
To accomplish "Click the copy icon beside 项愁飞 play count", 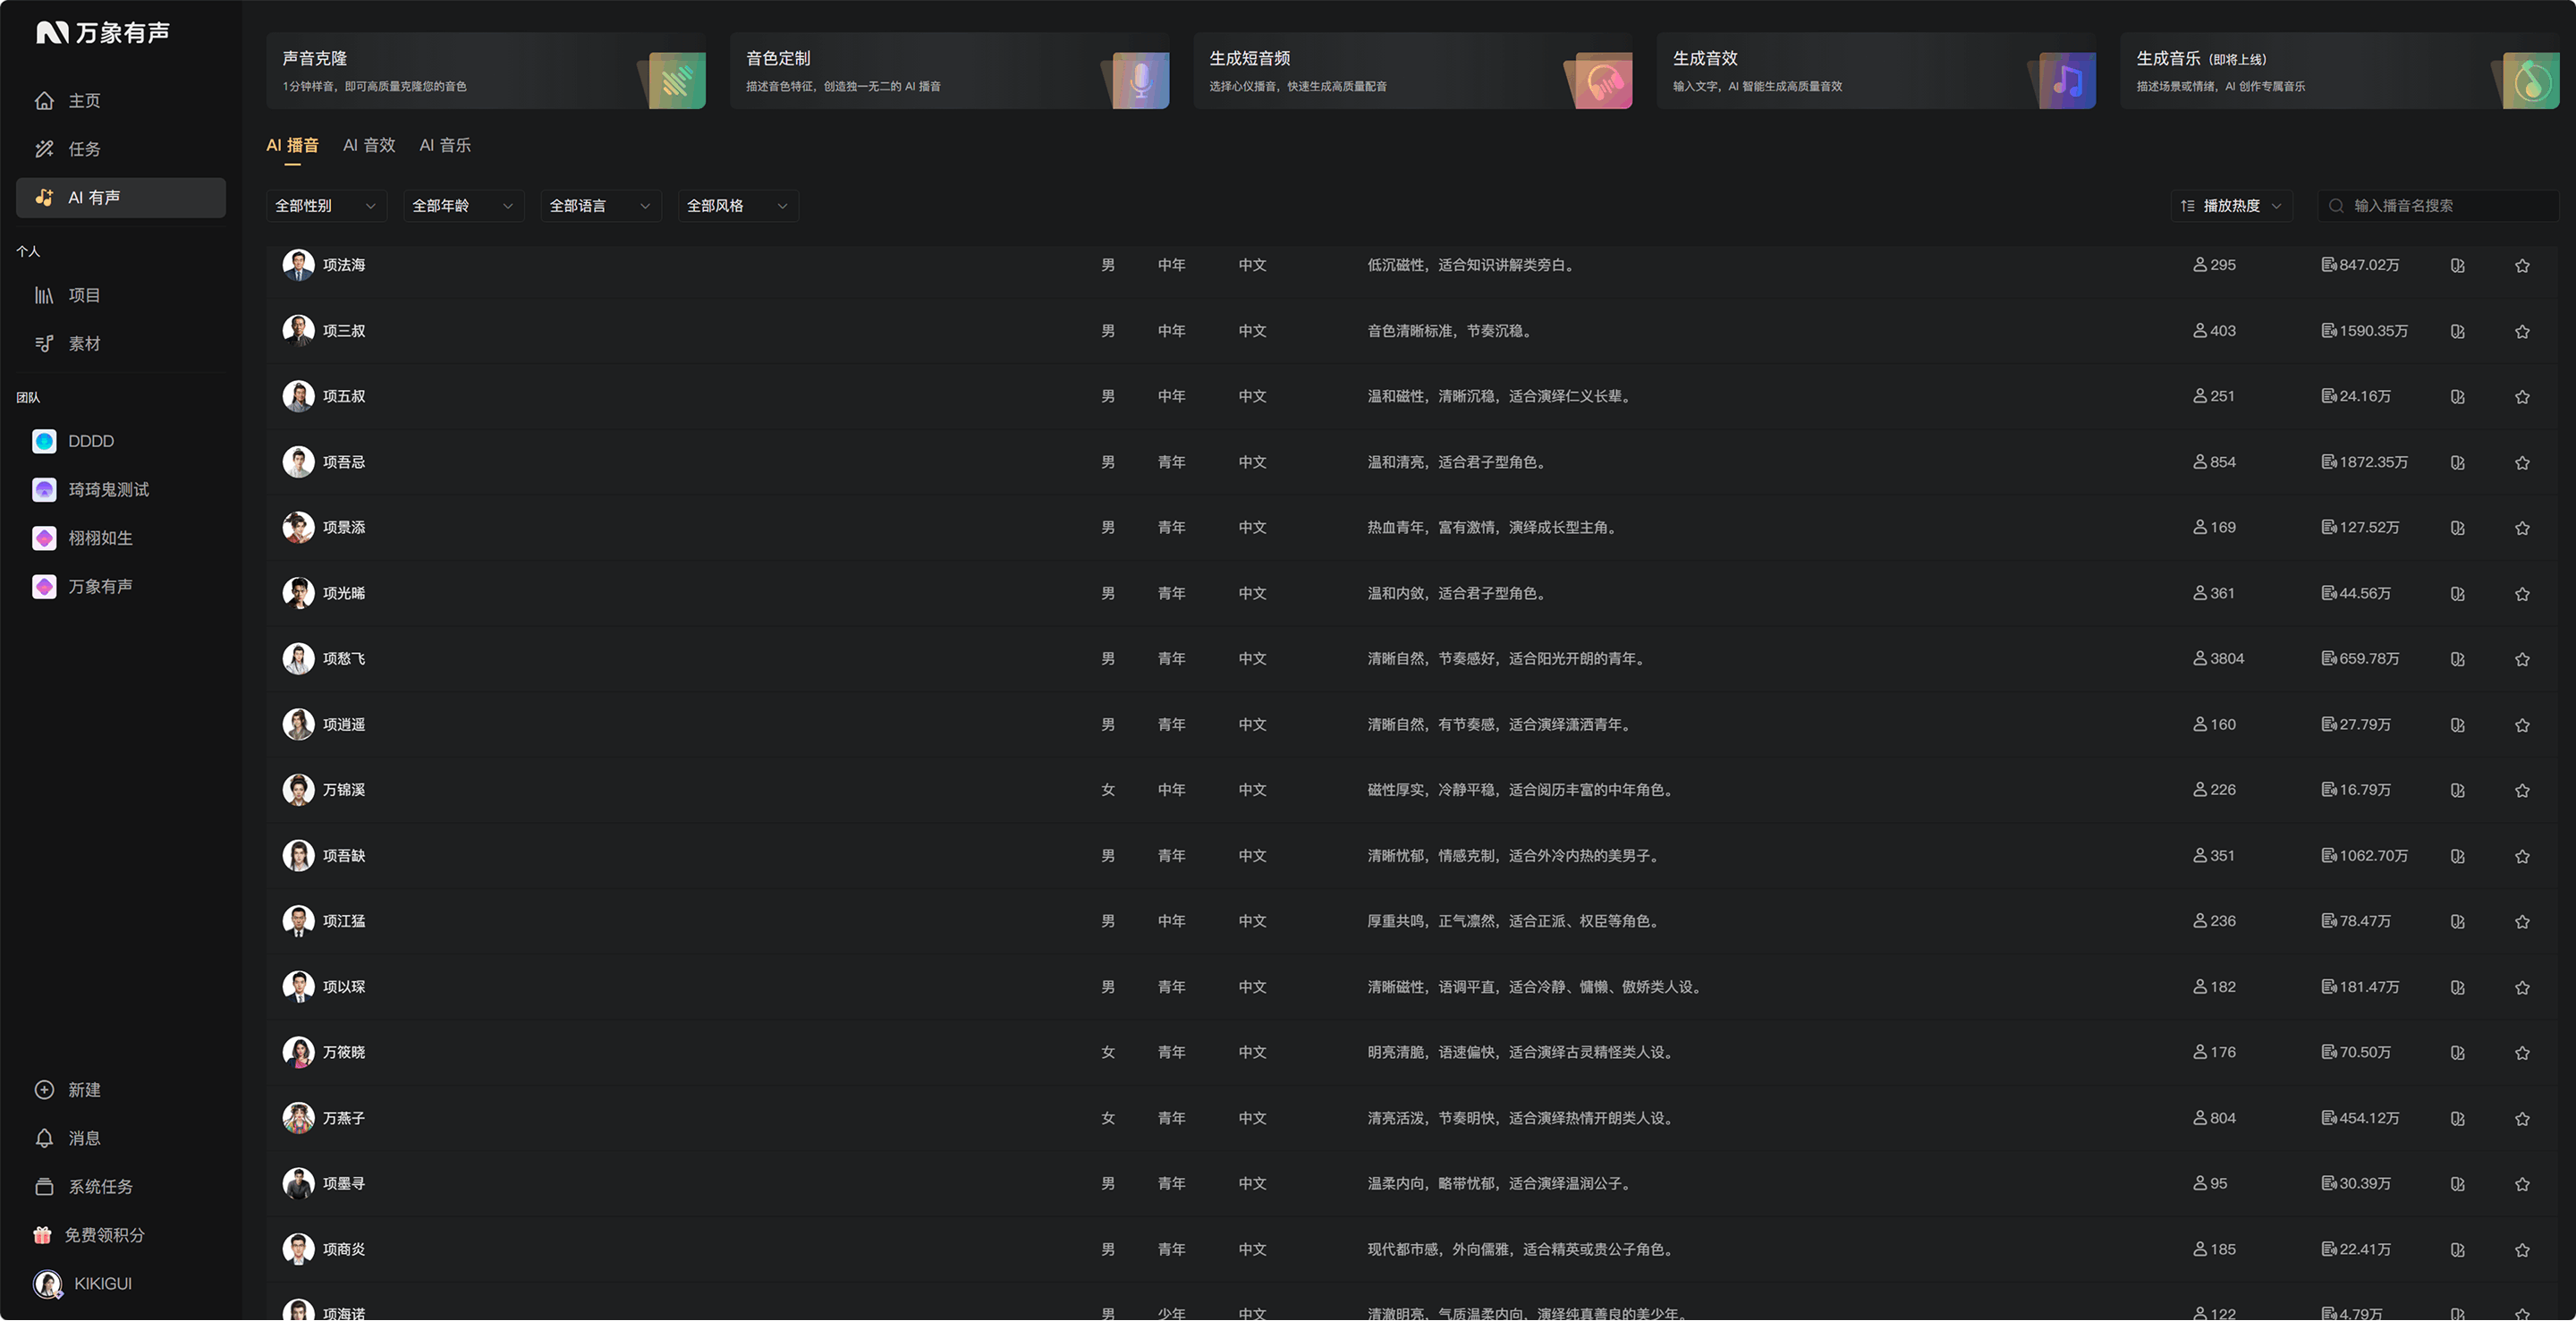I will coord(2457,660).
